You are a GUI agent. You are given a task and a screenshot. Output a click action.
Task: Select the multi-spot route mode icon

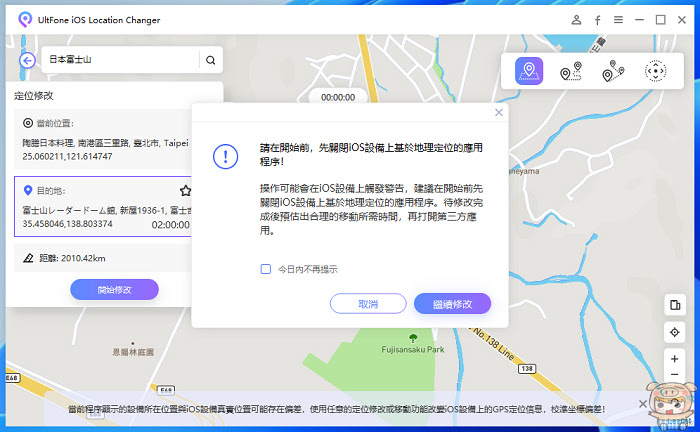(x=613, y=71)
